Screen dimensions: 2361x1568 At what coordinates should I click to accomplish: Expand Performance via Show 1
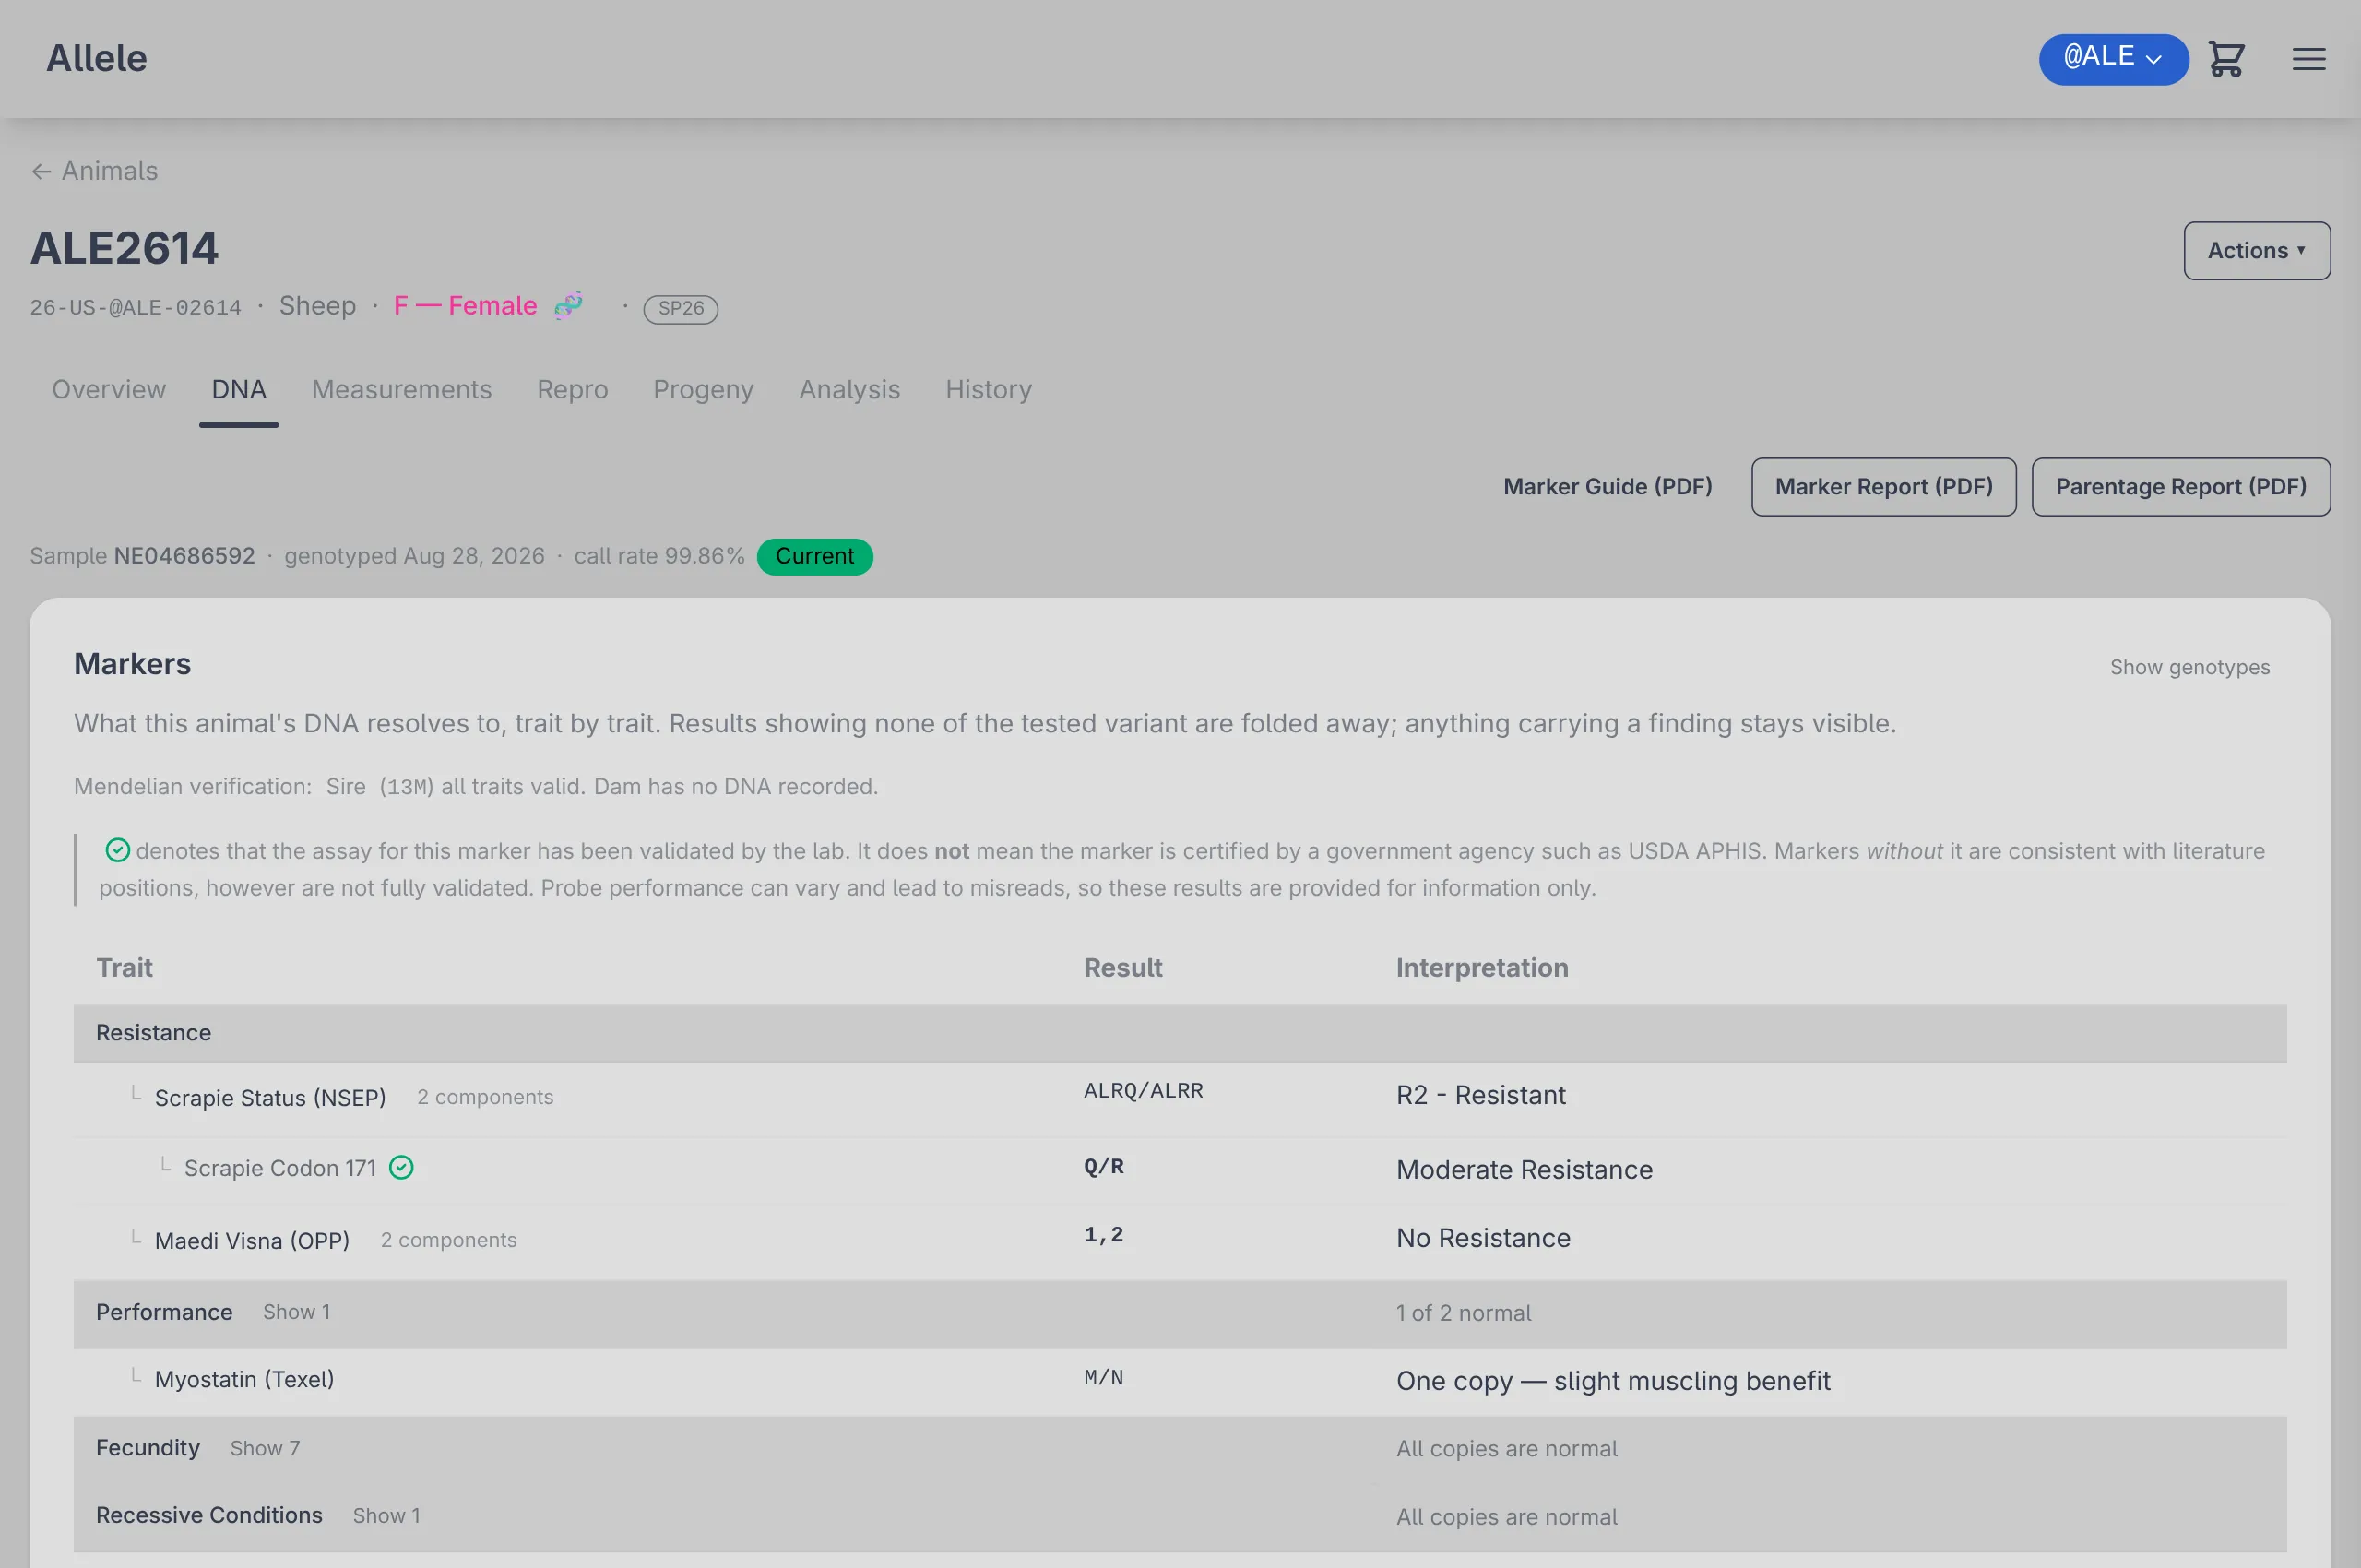point(296,1311)
